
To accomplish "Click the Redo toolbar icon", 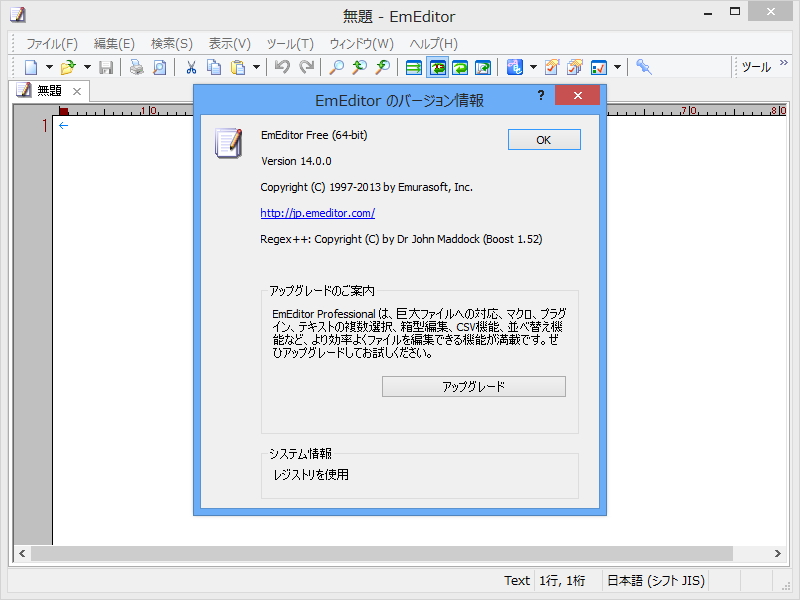I will [x=306, y=67].
